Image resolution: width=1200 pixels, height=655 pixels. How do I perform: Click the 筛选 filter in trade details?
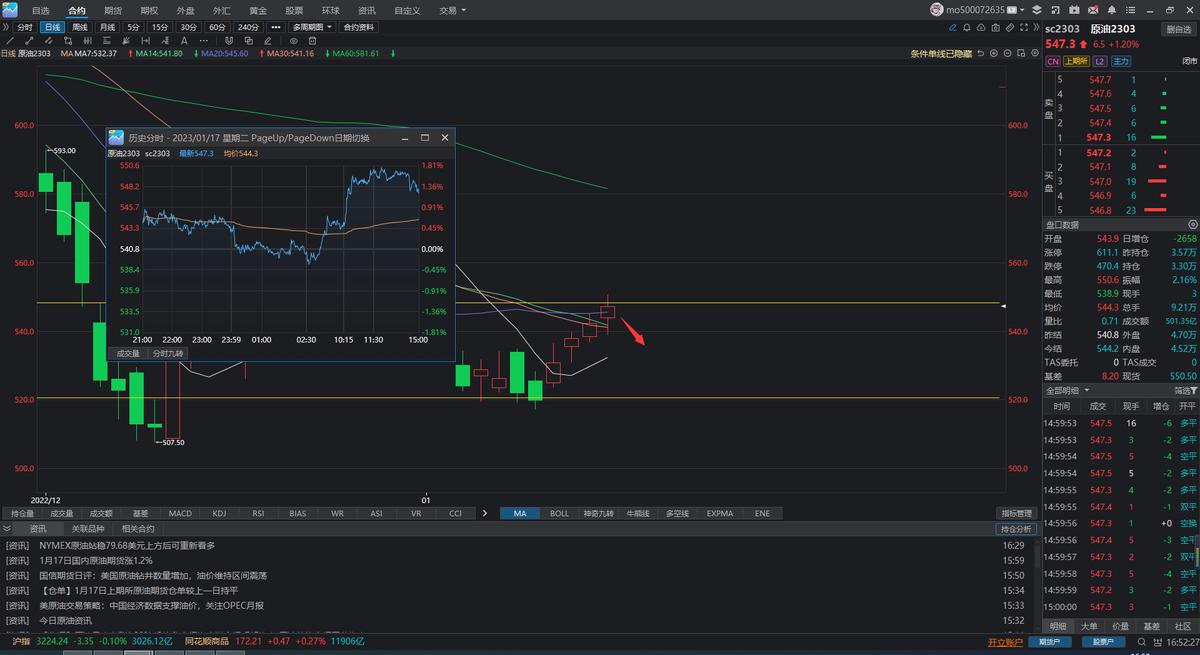1184,390
